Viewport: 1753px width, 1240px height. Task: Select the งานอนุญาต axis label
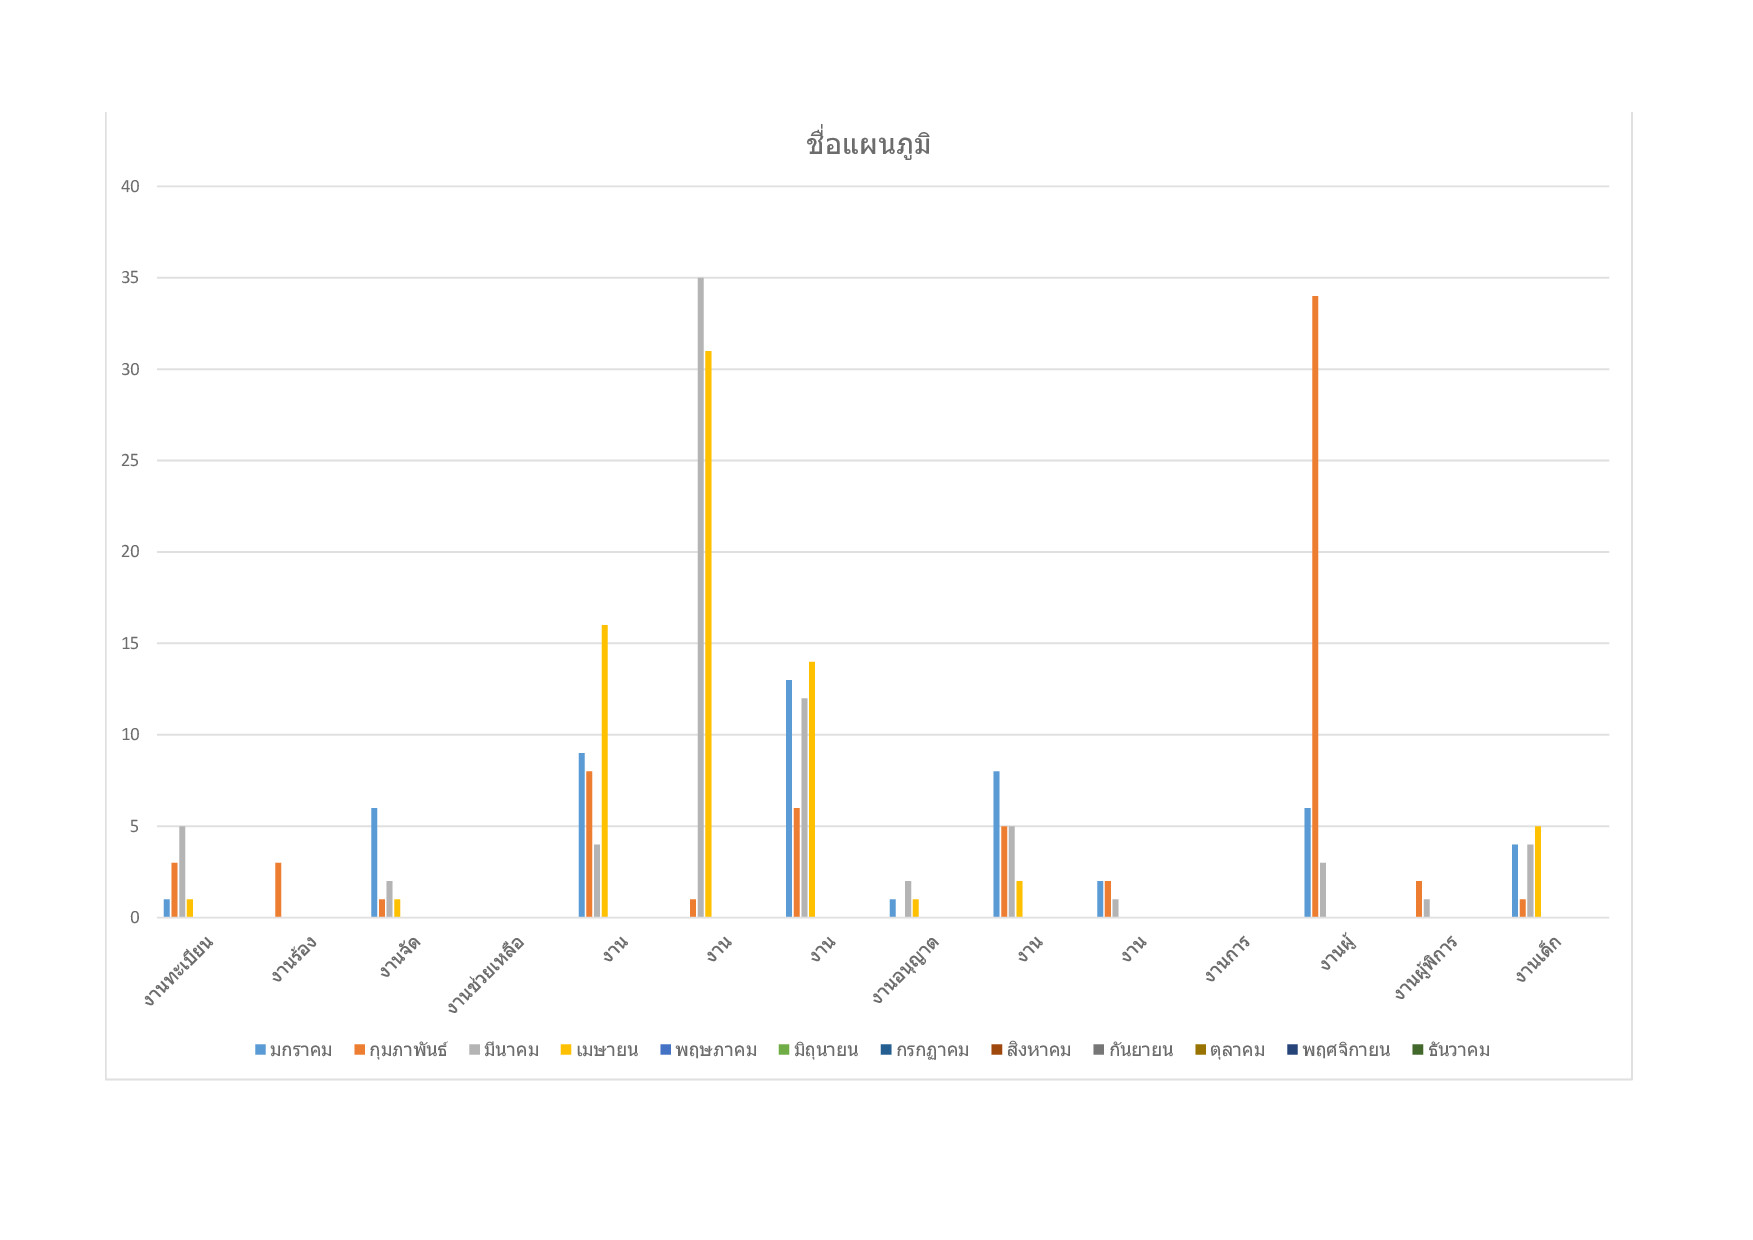coord(905,969)
